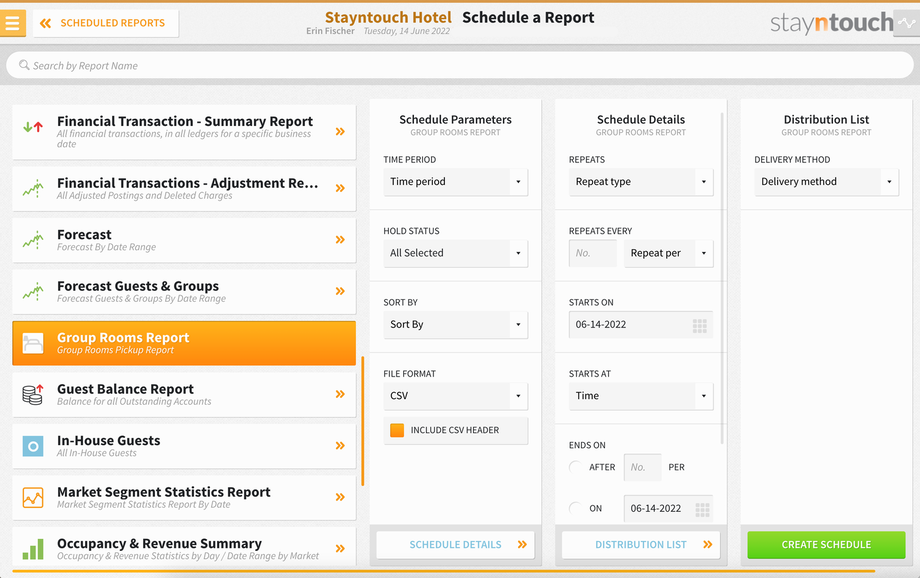The image size is (920, 578).
Task: Click the date Tuesday, 14 June 2022
Action: coord(407,31)
